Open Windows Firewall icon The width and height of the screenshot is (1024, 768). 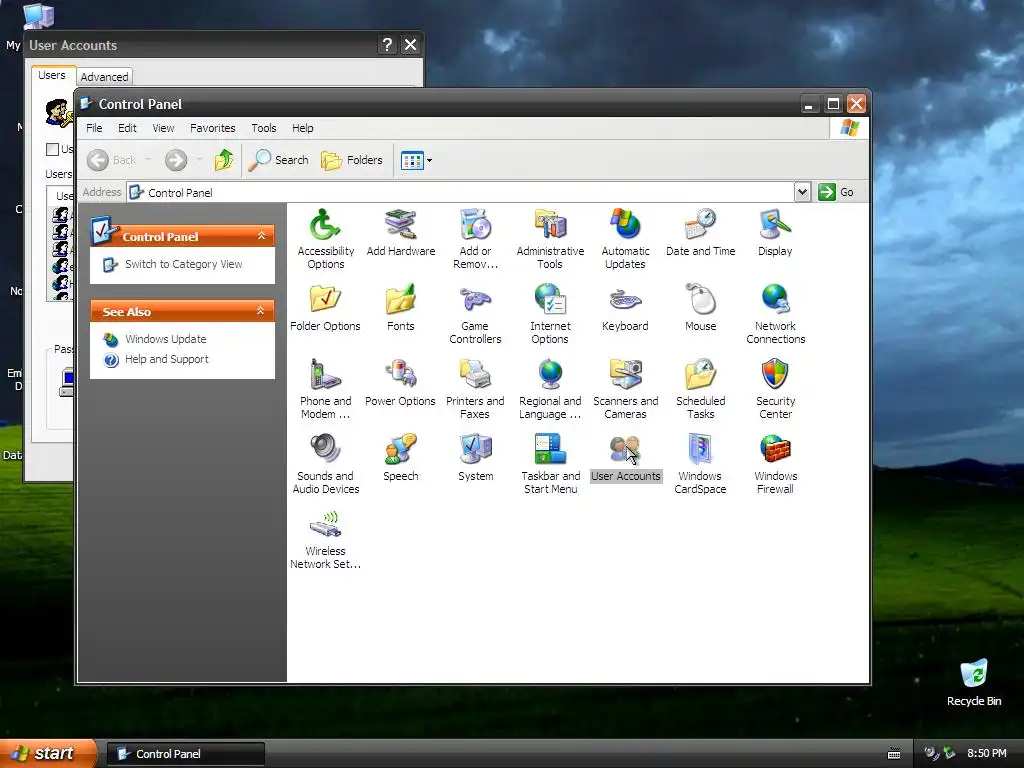[x=775, y=464]
